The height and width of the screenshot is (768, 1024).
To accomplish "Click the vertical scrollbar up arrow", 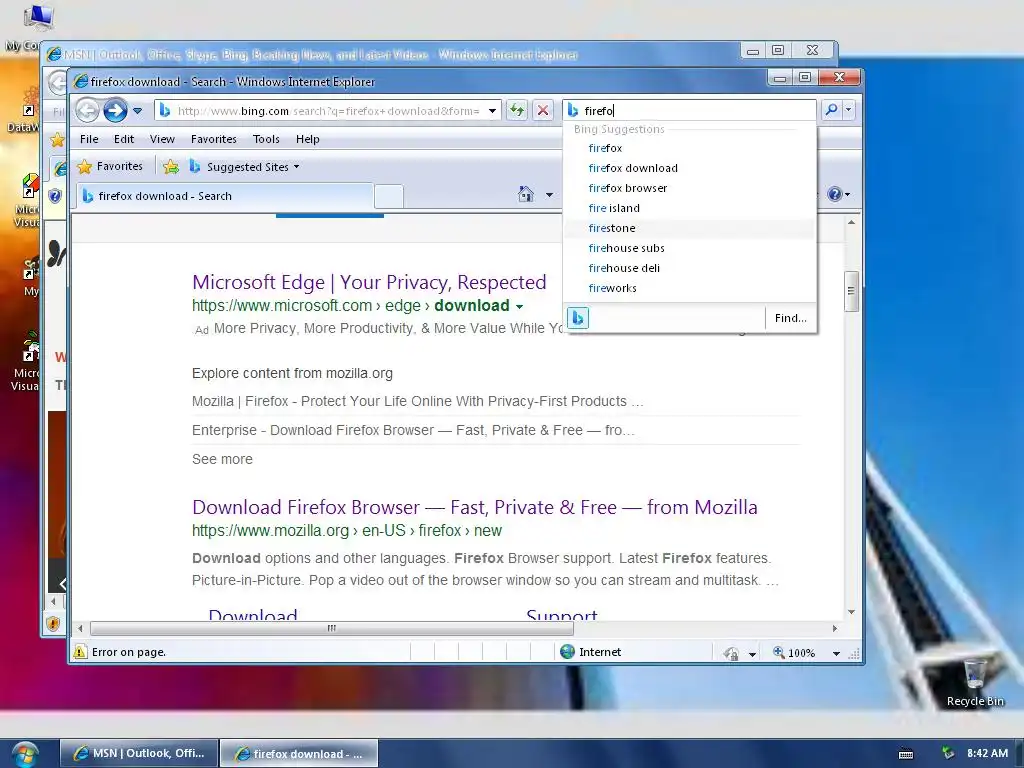I will click(851, 223).
